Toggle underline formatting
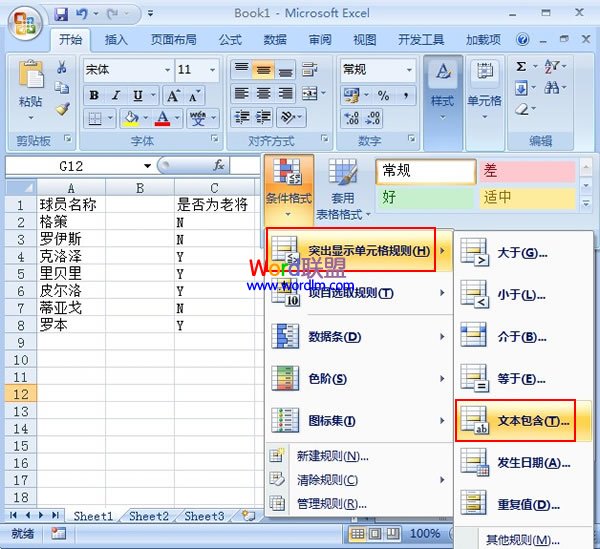This screenshot has height=549, width=600. click(x=138, y=95)
